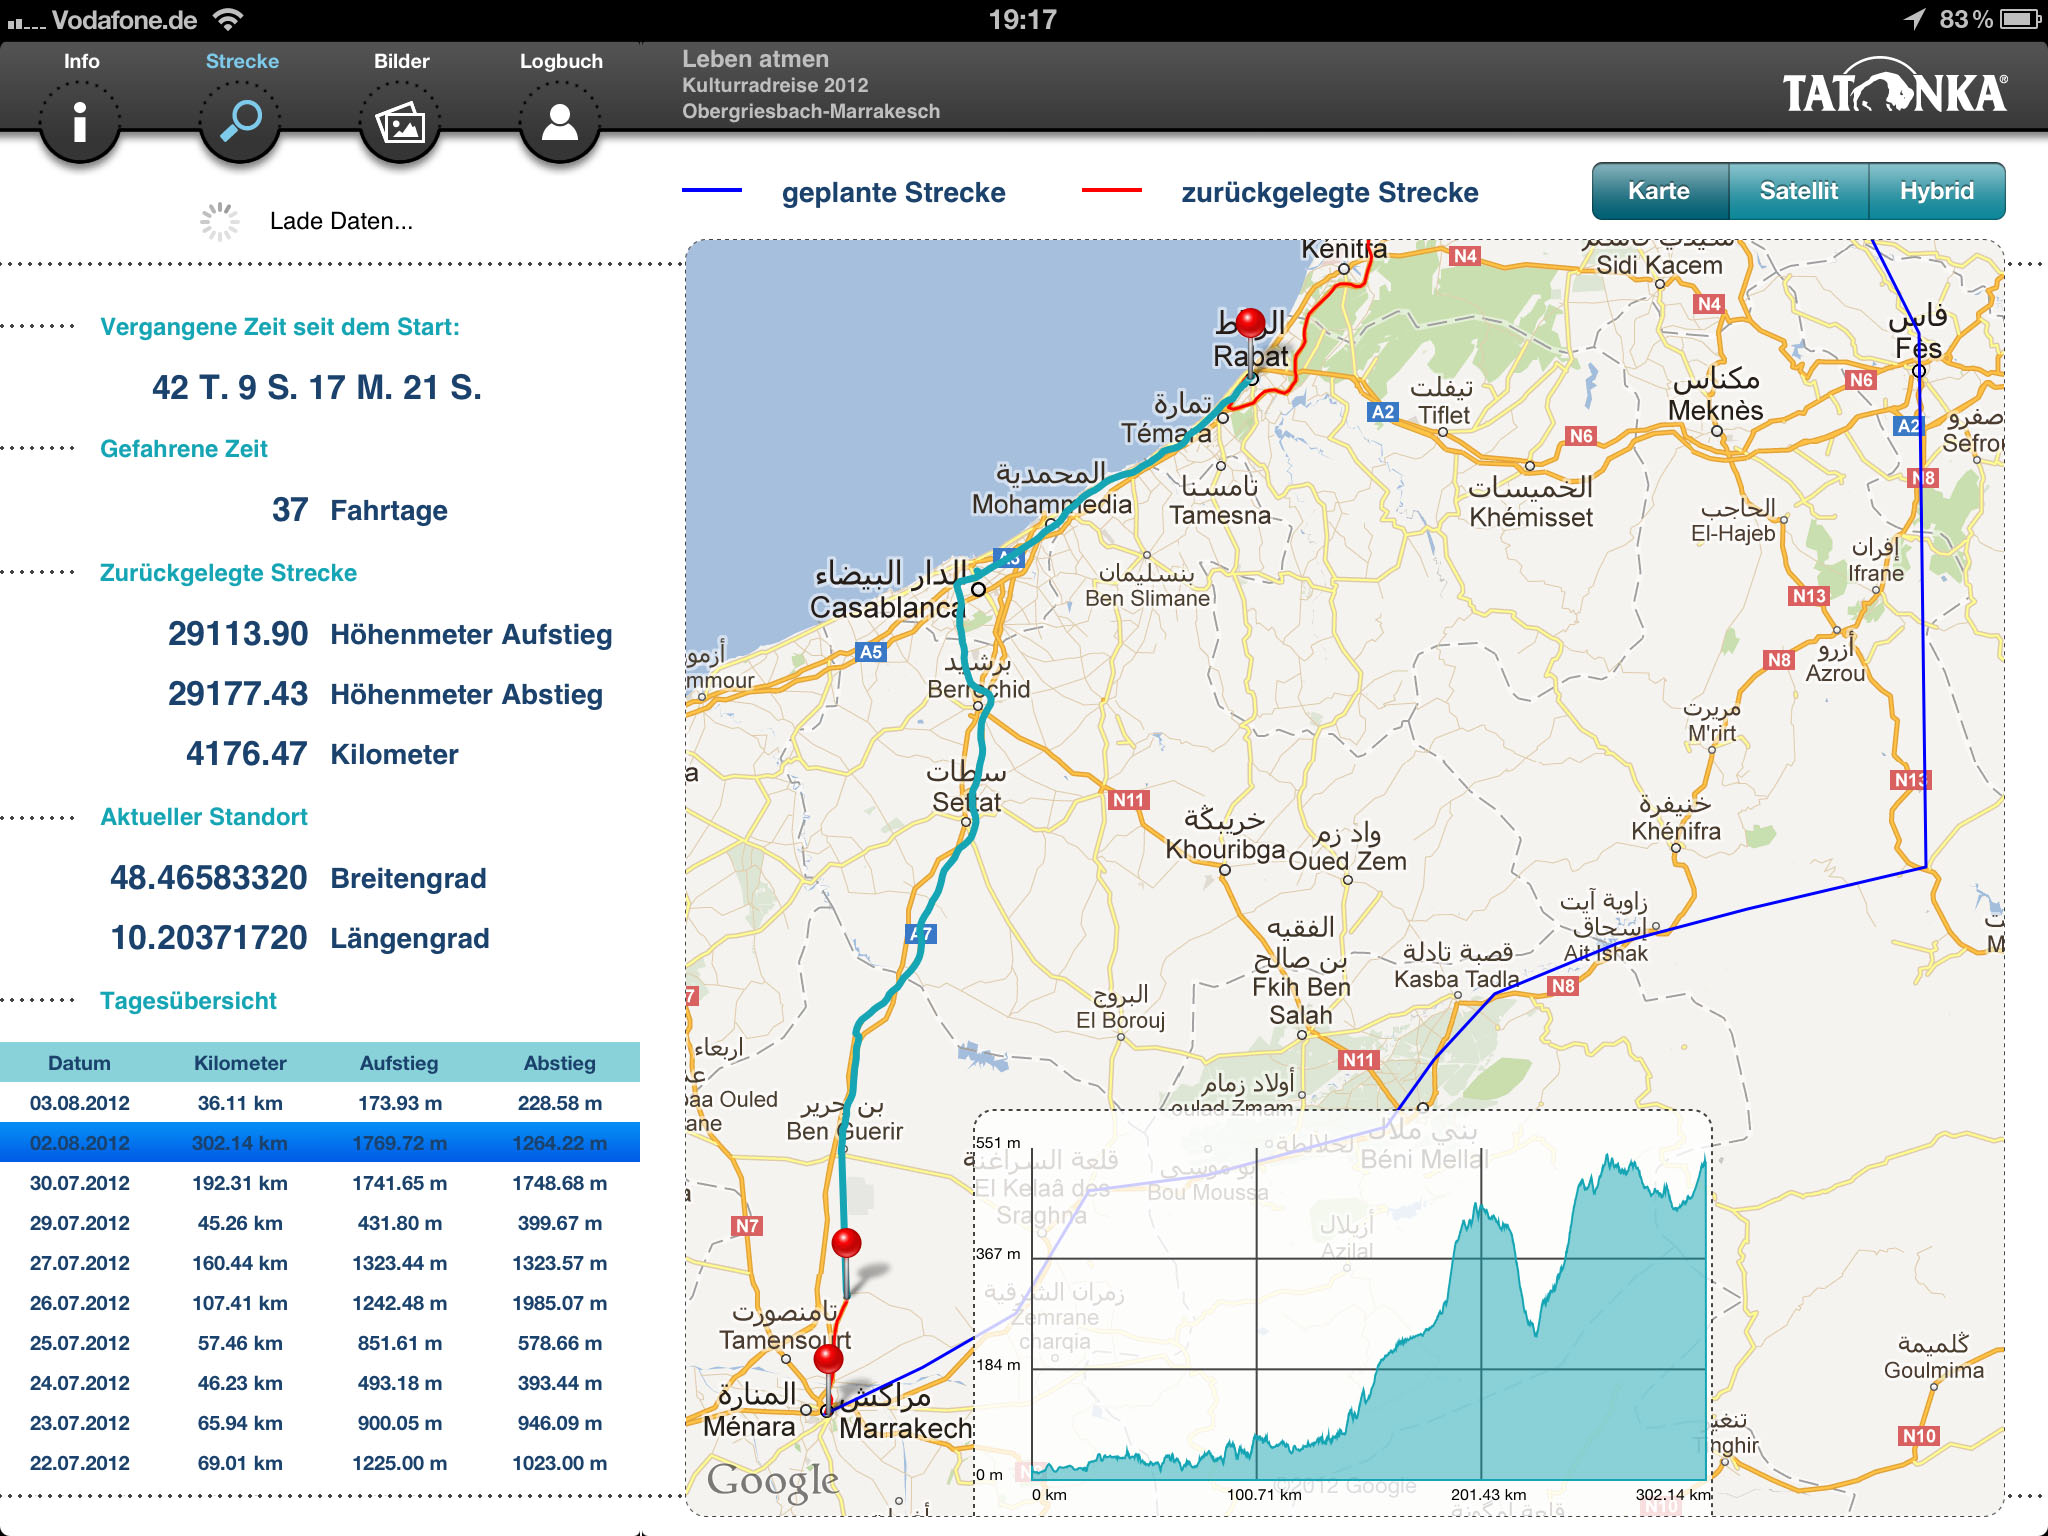
Task: Tap the red pin at Marrakech
Action: point(828,1360)
